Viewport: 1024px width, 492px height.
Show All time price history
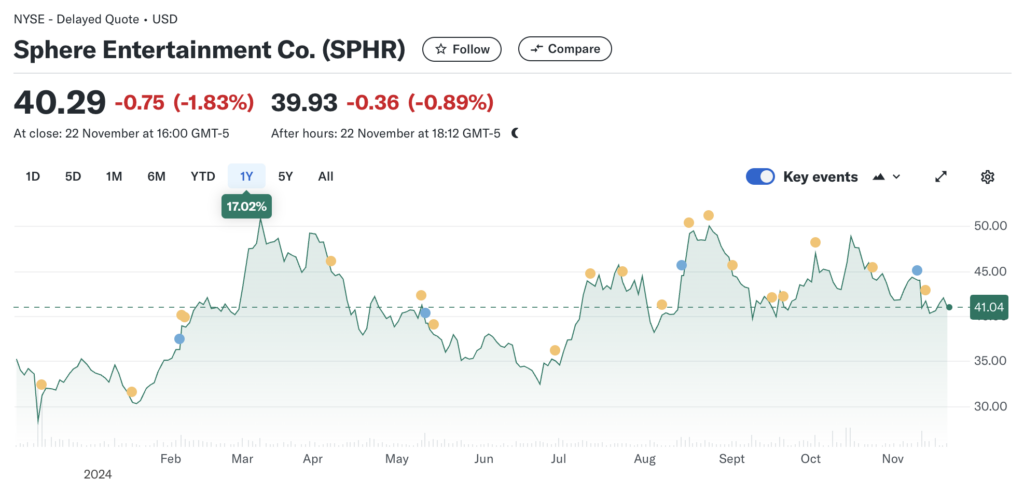pyautogui.click(x=325, y=177)
